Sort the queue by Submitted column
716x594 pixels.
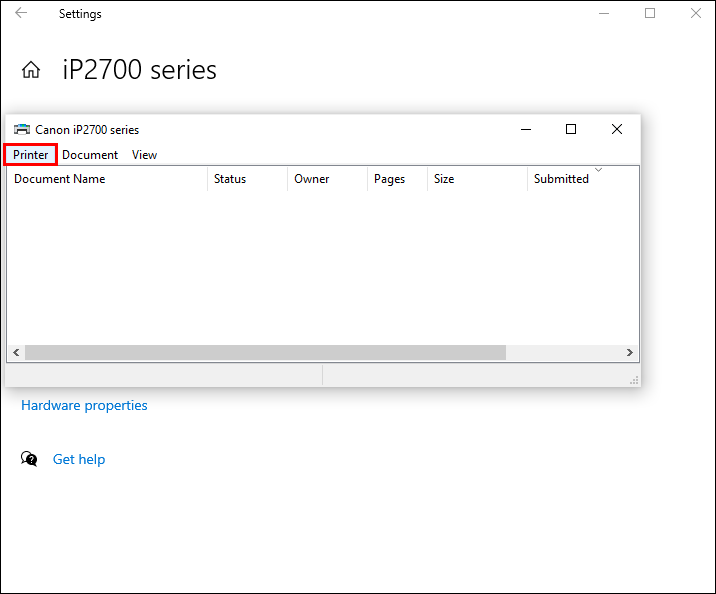(561, 179)
